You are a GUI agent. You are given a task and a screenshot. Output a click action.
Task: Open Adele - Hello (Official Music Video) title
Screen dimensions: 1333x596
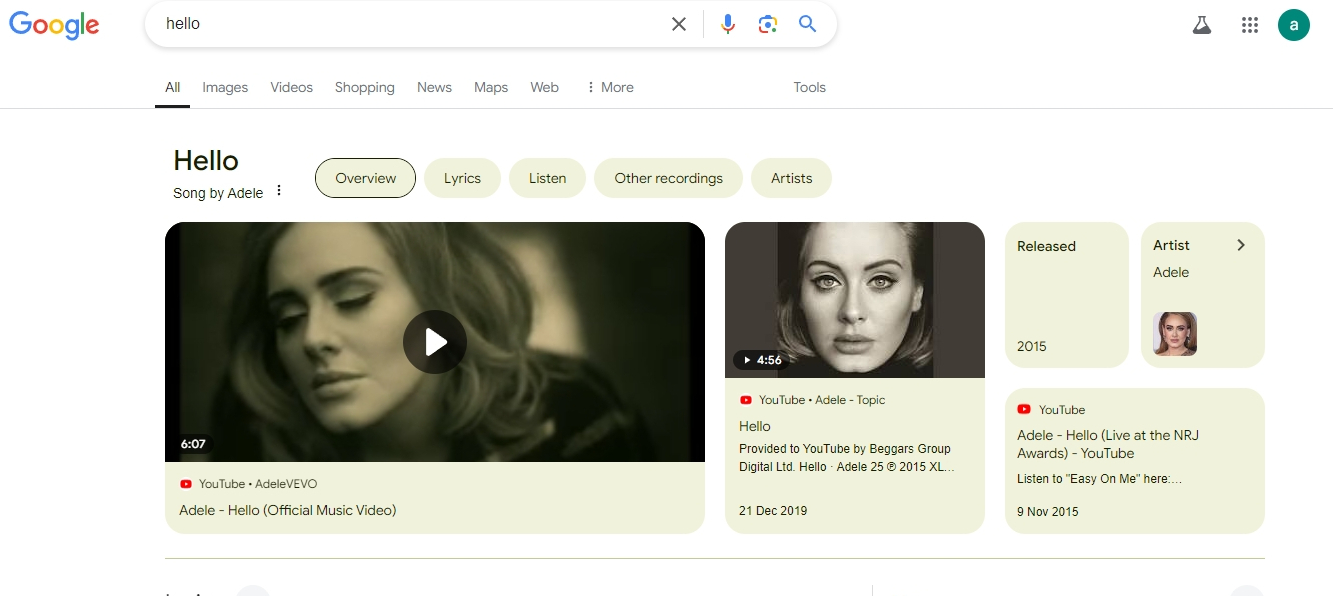[x=288, y=510]
